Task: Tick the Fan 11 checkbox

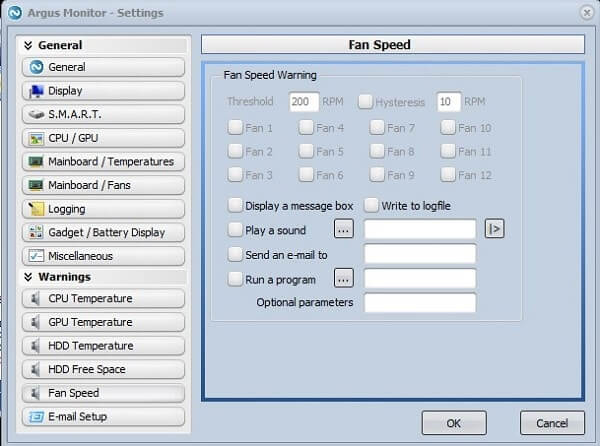Action: coord(448,151)
